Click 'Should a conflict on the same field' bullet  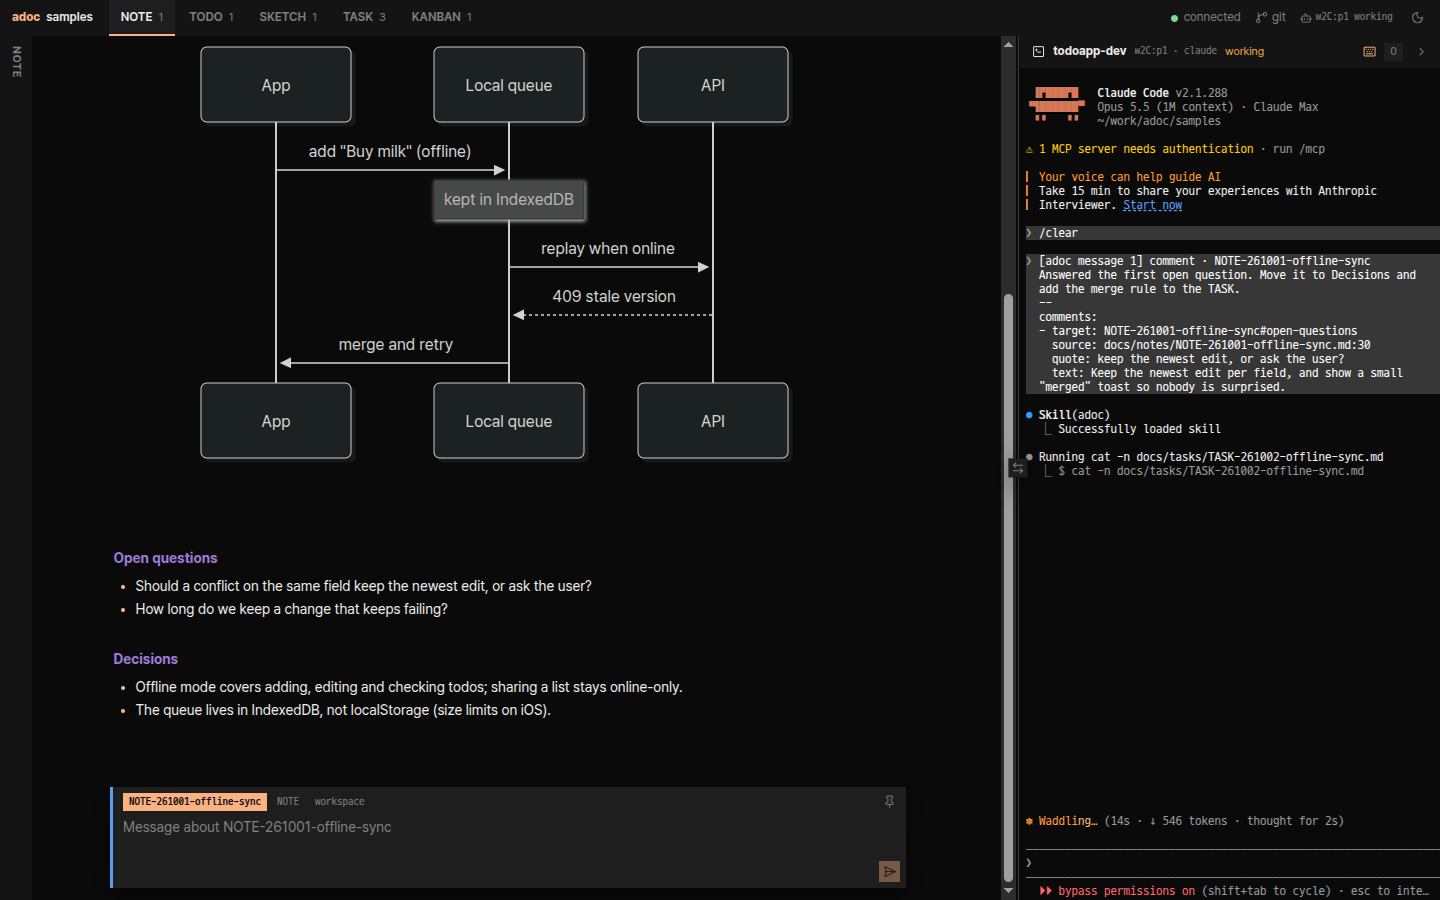coord(363,586)
